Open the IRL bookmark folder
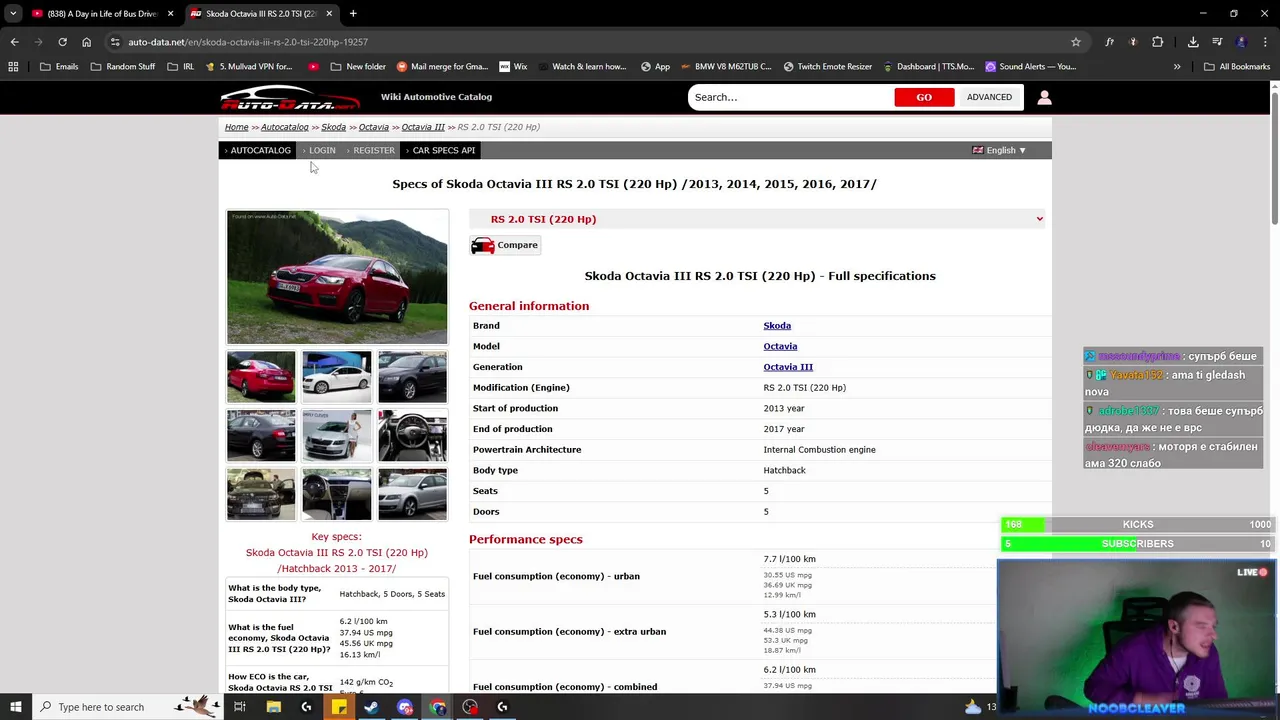 coord(181,67)
